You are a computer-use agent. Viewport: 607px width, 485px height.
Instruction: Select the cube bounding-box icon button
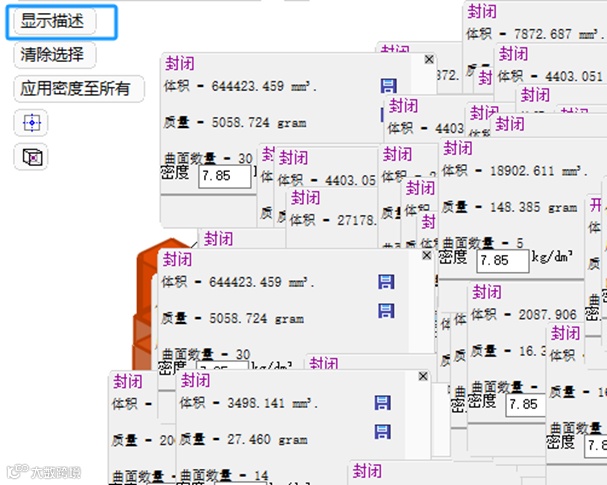pos(31,157)
